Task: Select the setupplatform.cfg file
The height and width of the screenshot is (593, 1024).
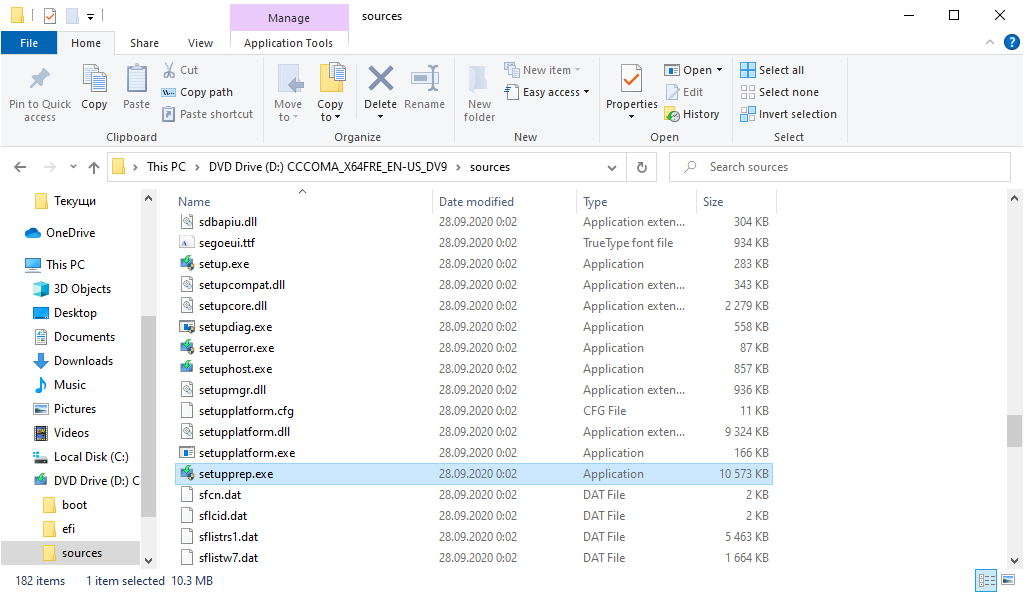Action: [474, 411]
